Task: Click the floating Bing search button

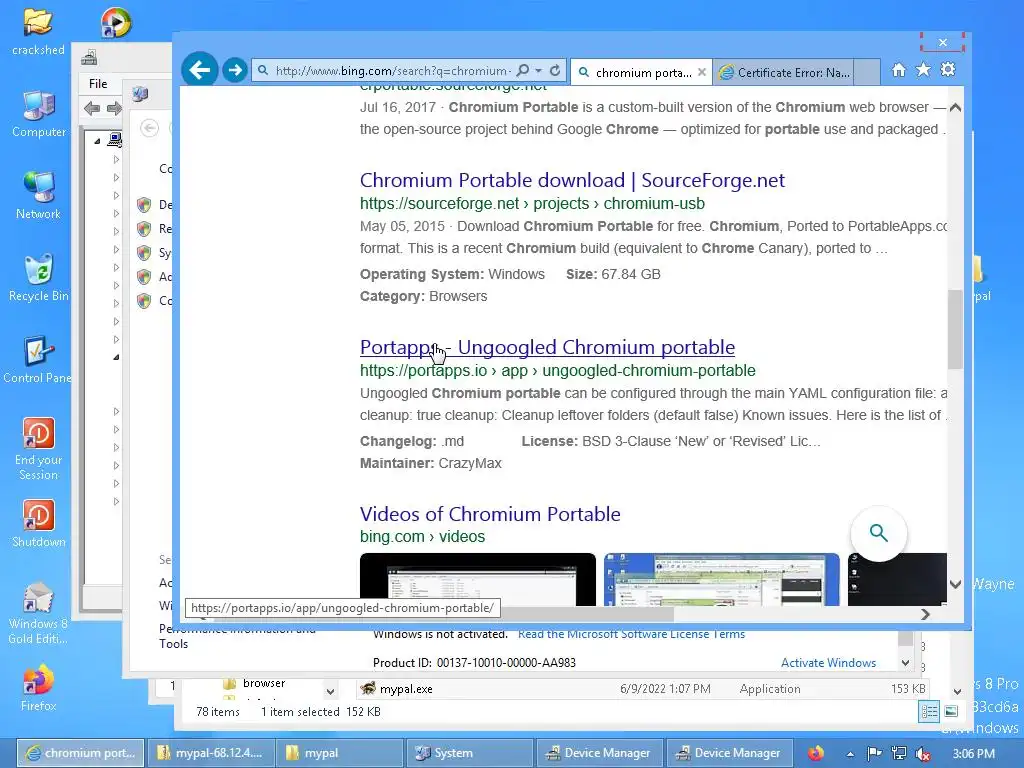Action: [x=878, y=533]
